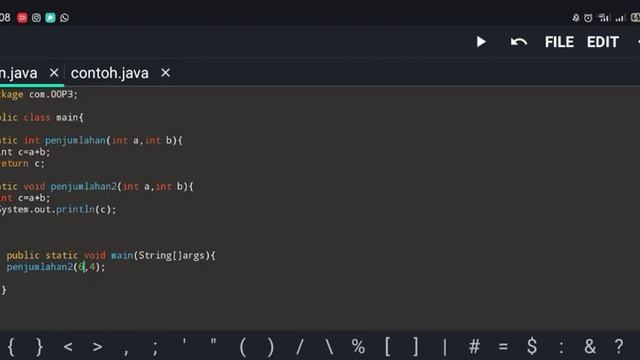Insert a single quote symbol
This screenshot has height=360, width=640.
[x=184, y=342]
